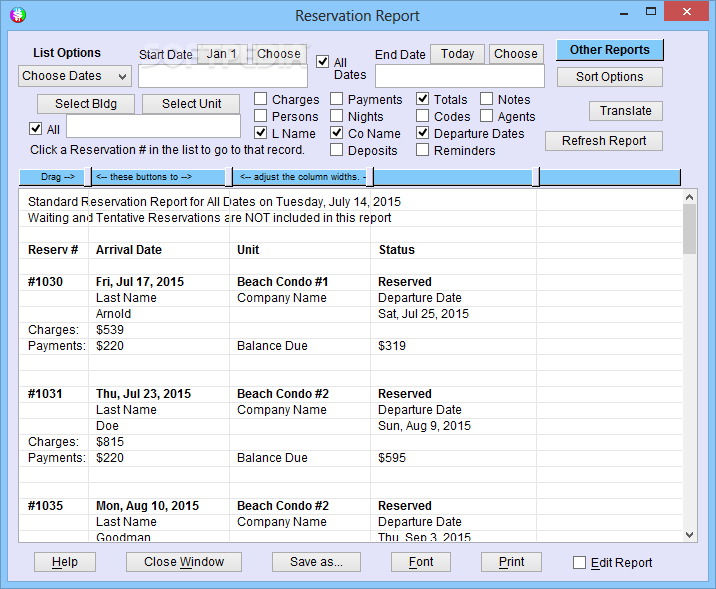Click last name Doe
Viewport: 716px width, 589px height.
click(x=107, y=426)
